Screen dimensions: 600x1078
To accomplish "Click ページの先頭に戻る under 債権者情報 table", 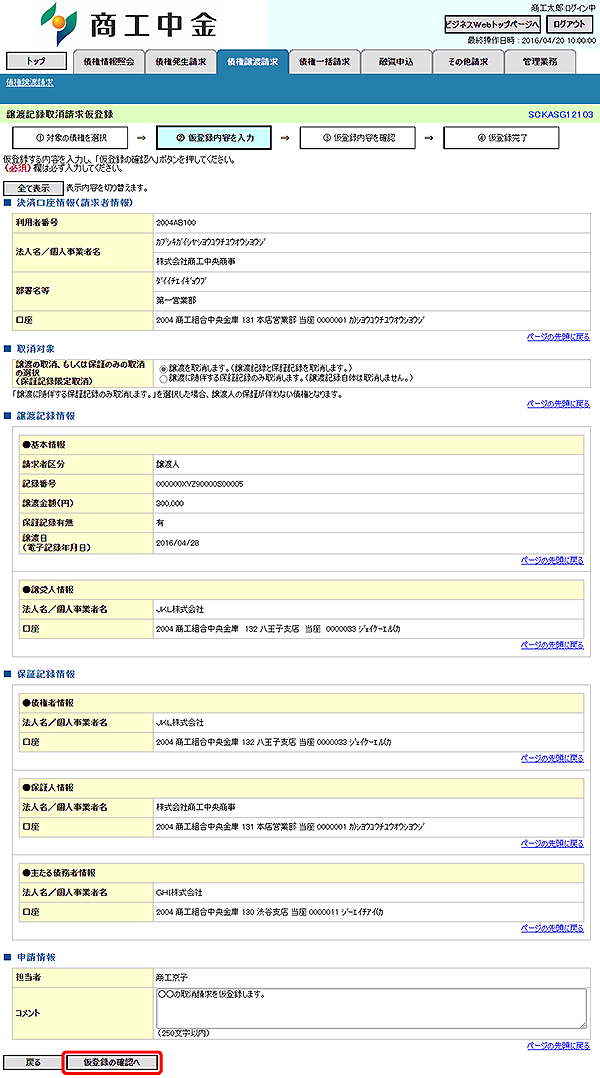I will coord(553,758).
